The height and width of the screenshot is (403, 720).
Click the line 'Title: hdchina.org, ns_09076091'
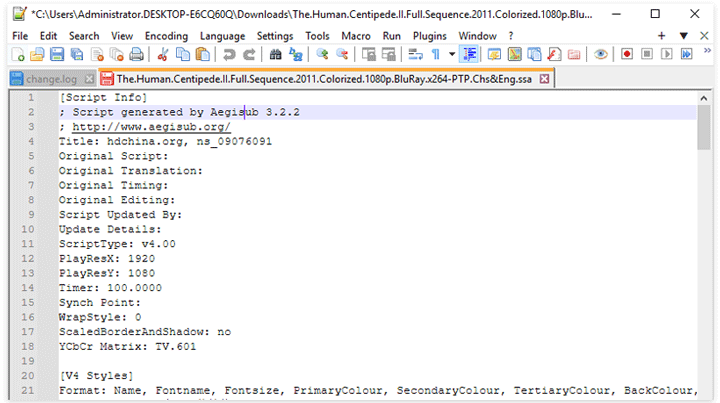pyautogui.click(x=165, y=141)
